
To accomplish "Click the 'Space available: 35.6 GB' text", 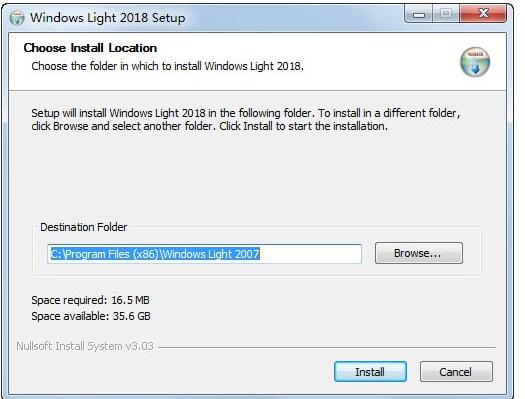I will pos(91,316).
